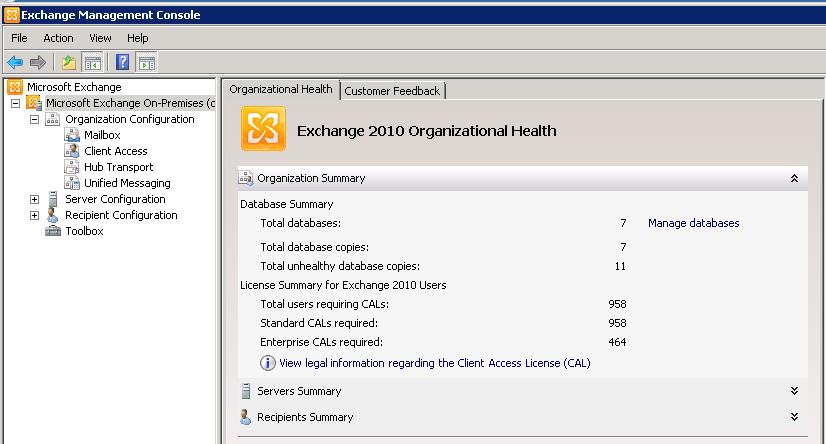Toggle the Show/Hide Console Tree icon
Screen dimensions: 826x444
(x=93, y=63)
